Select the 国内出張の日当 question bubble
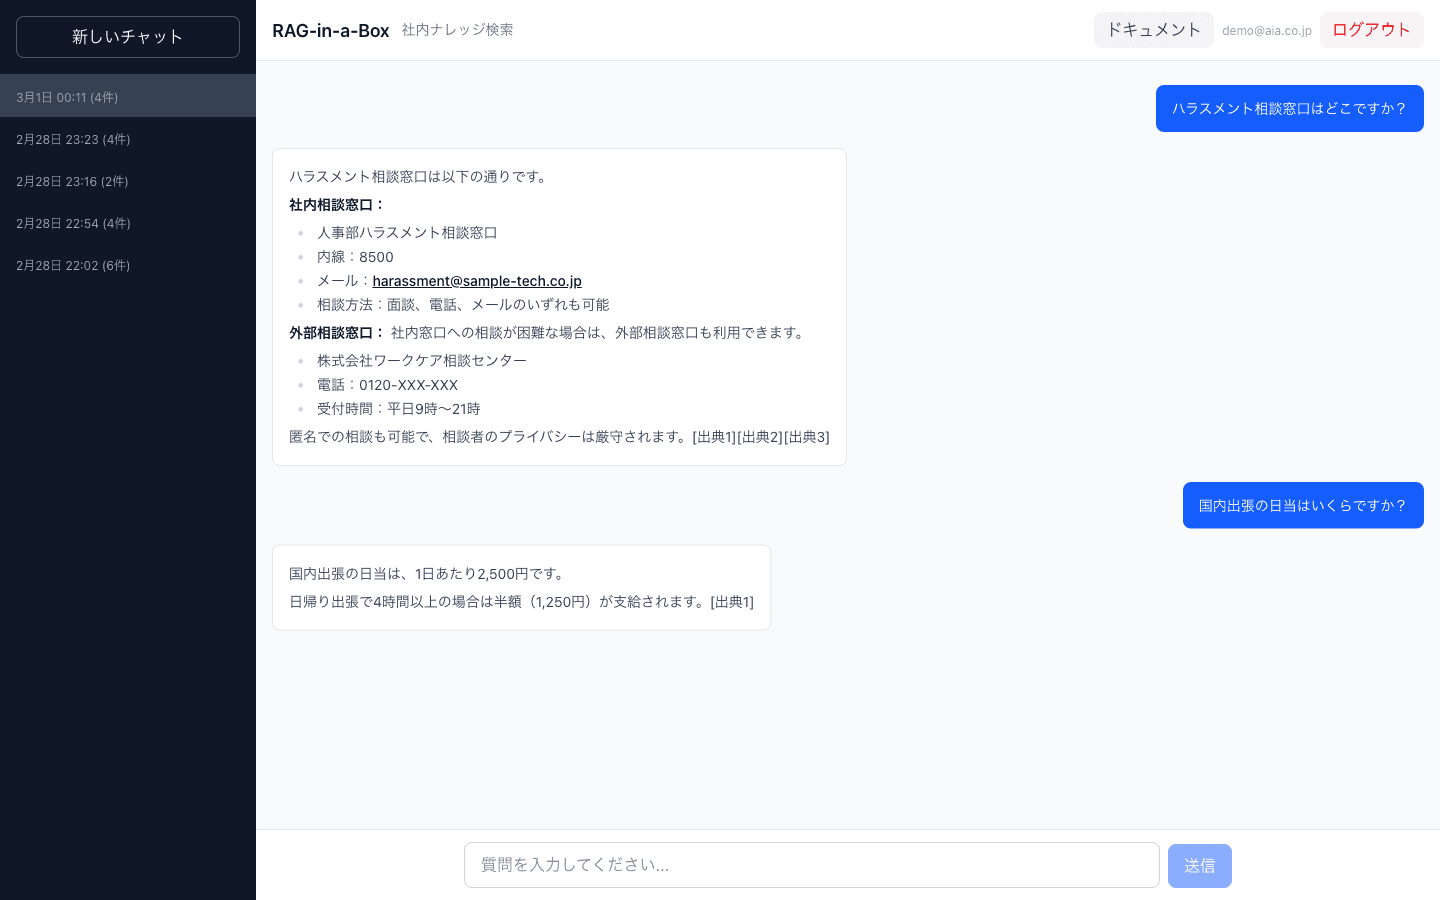The image size is (1440, 900). 1303,505
